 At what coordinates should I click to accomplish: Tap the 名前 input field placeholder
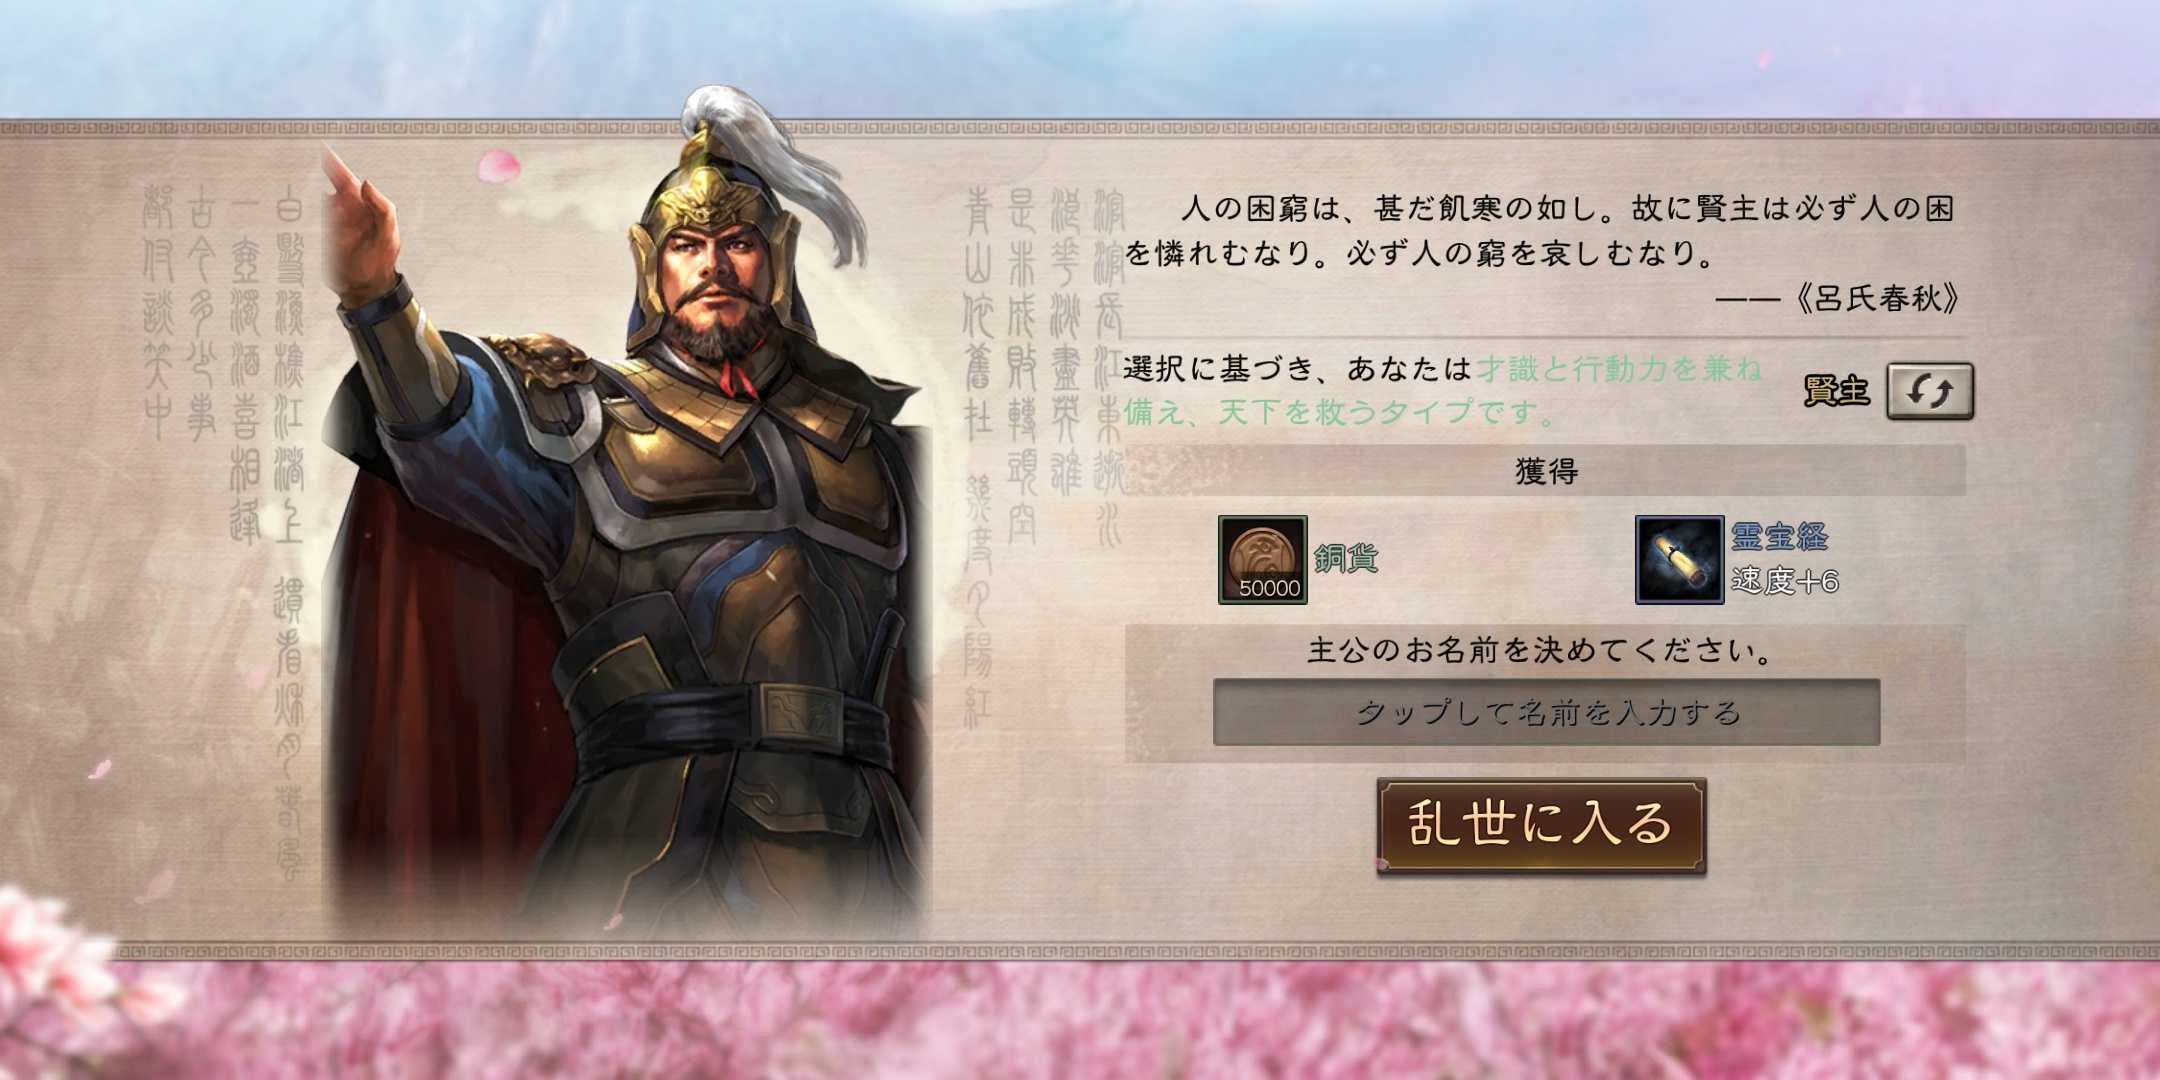click(x=1546, y=712)
